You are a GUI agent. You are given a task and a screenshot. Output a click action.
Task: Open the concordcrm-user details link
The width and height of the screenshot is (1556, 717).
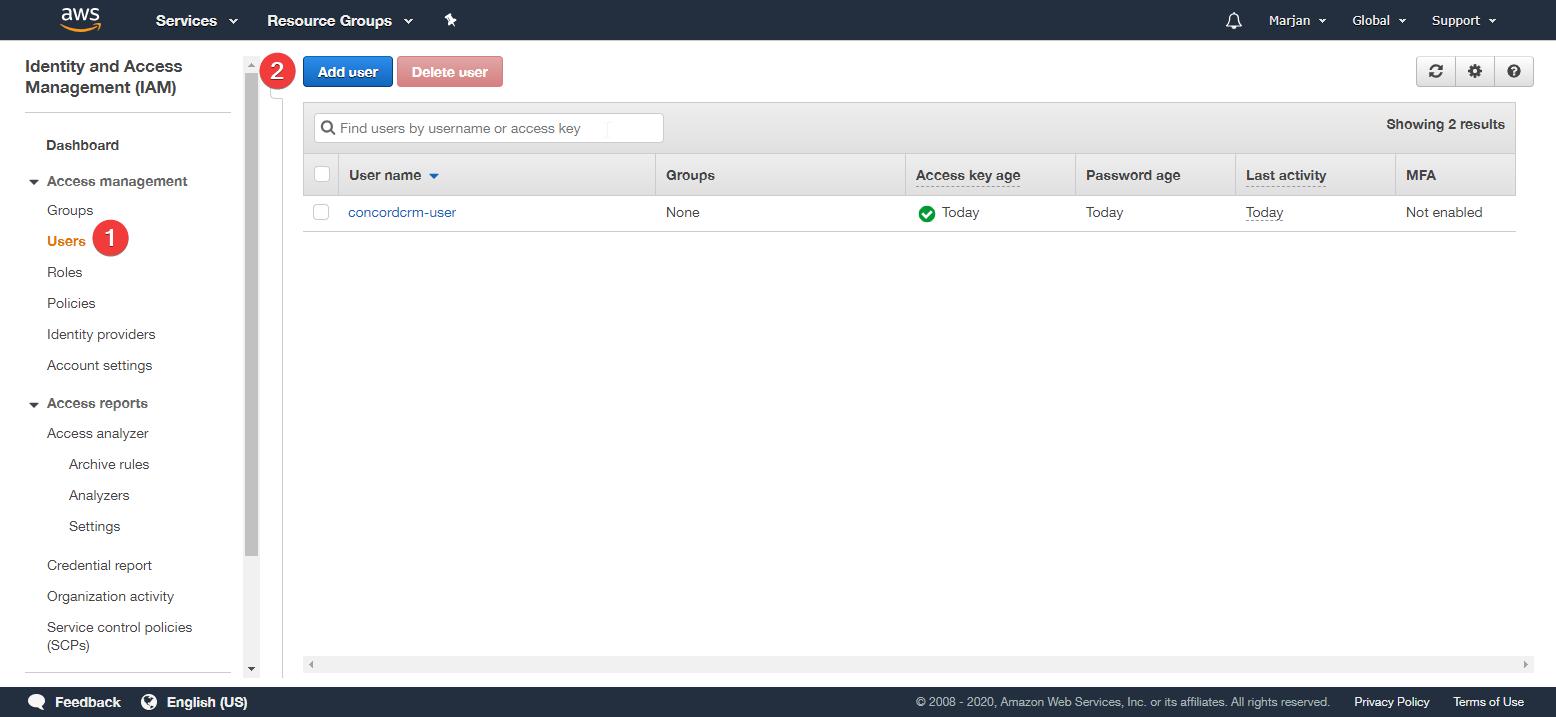coord(401,212)
